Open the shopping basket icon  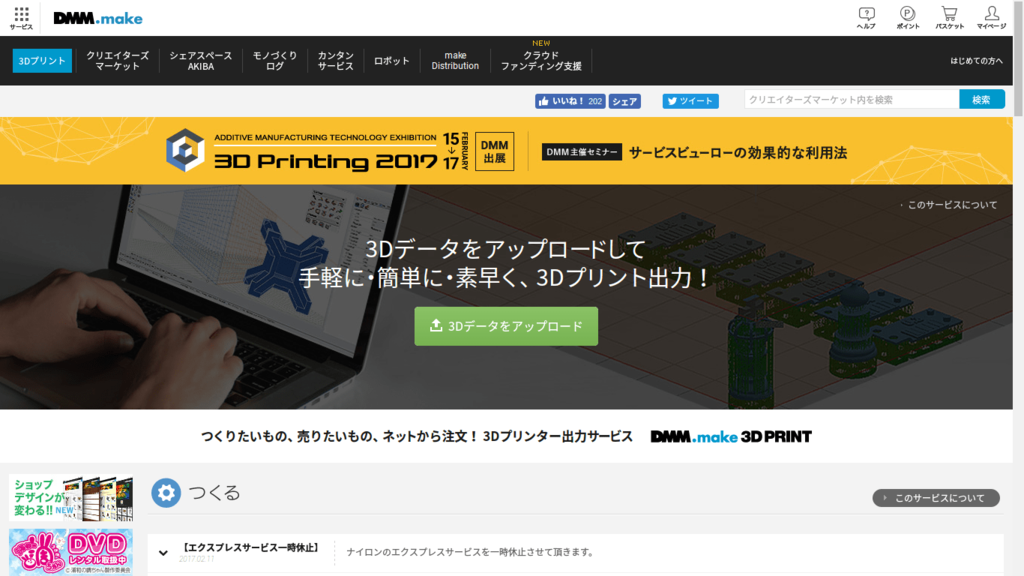[949, 18]
